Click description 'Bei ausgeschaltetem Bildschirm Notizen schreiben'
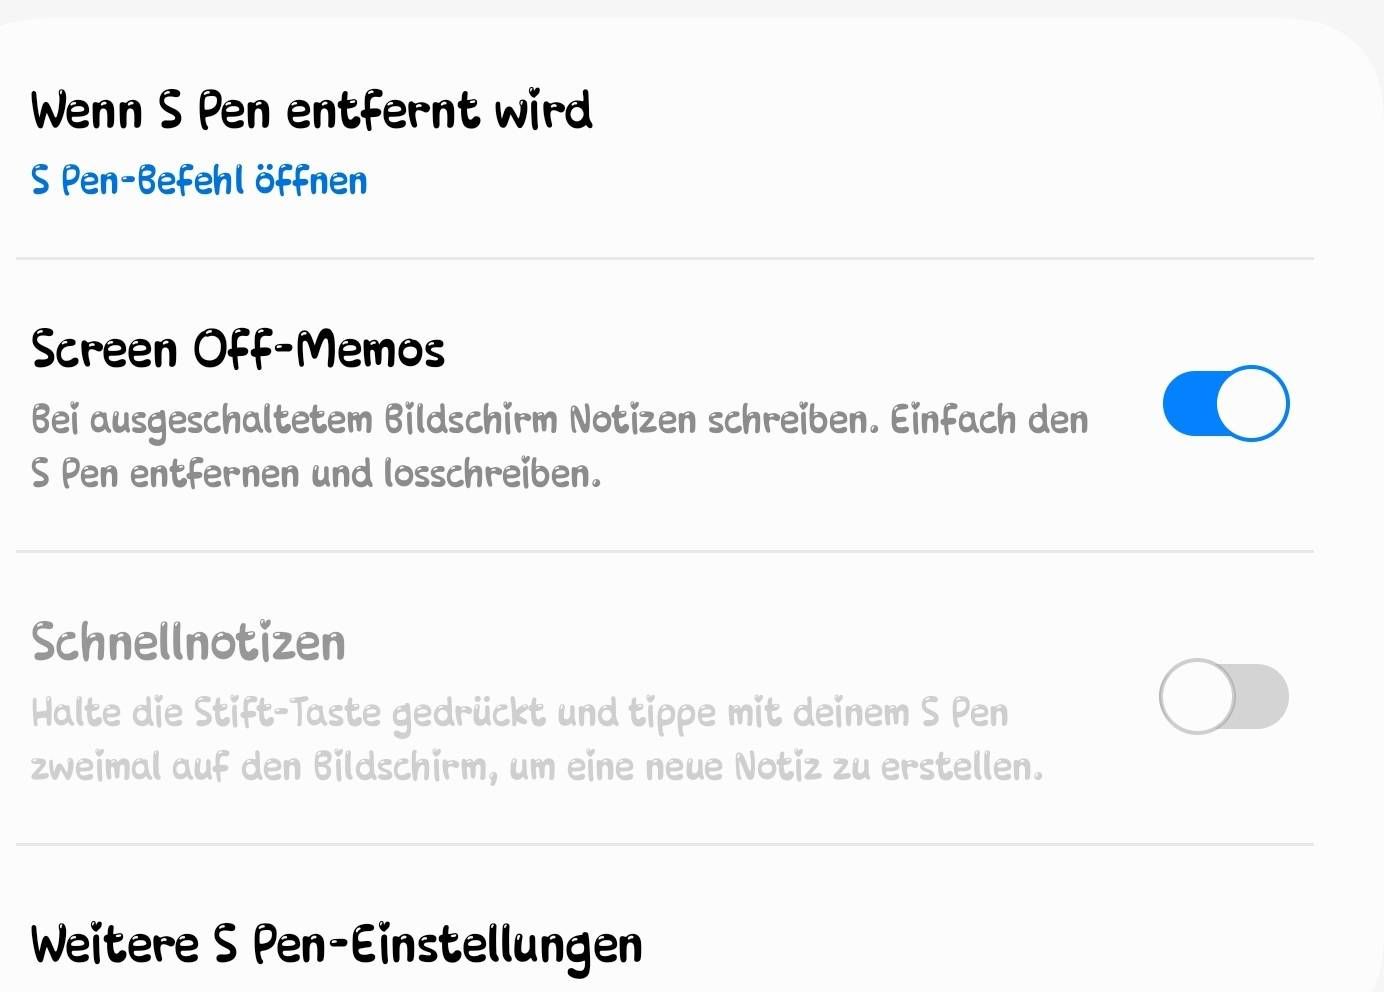This screenshot has height=992, width=1384. (455, 420)
